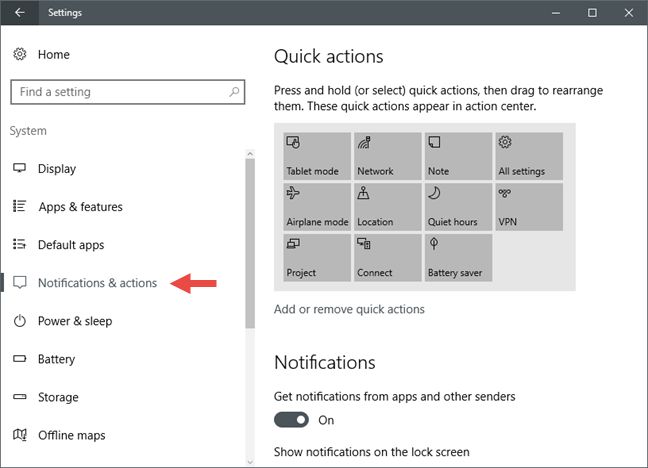Click the Display monitor icon
Viewport: 648px width, 468px height.
click(19, 168)
